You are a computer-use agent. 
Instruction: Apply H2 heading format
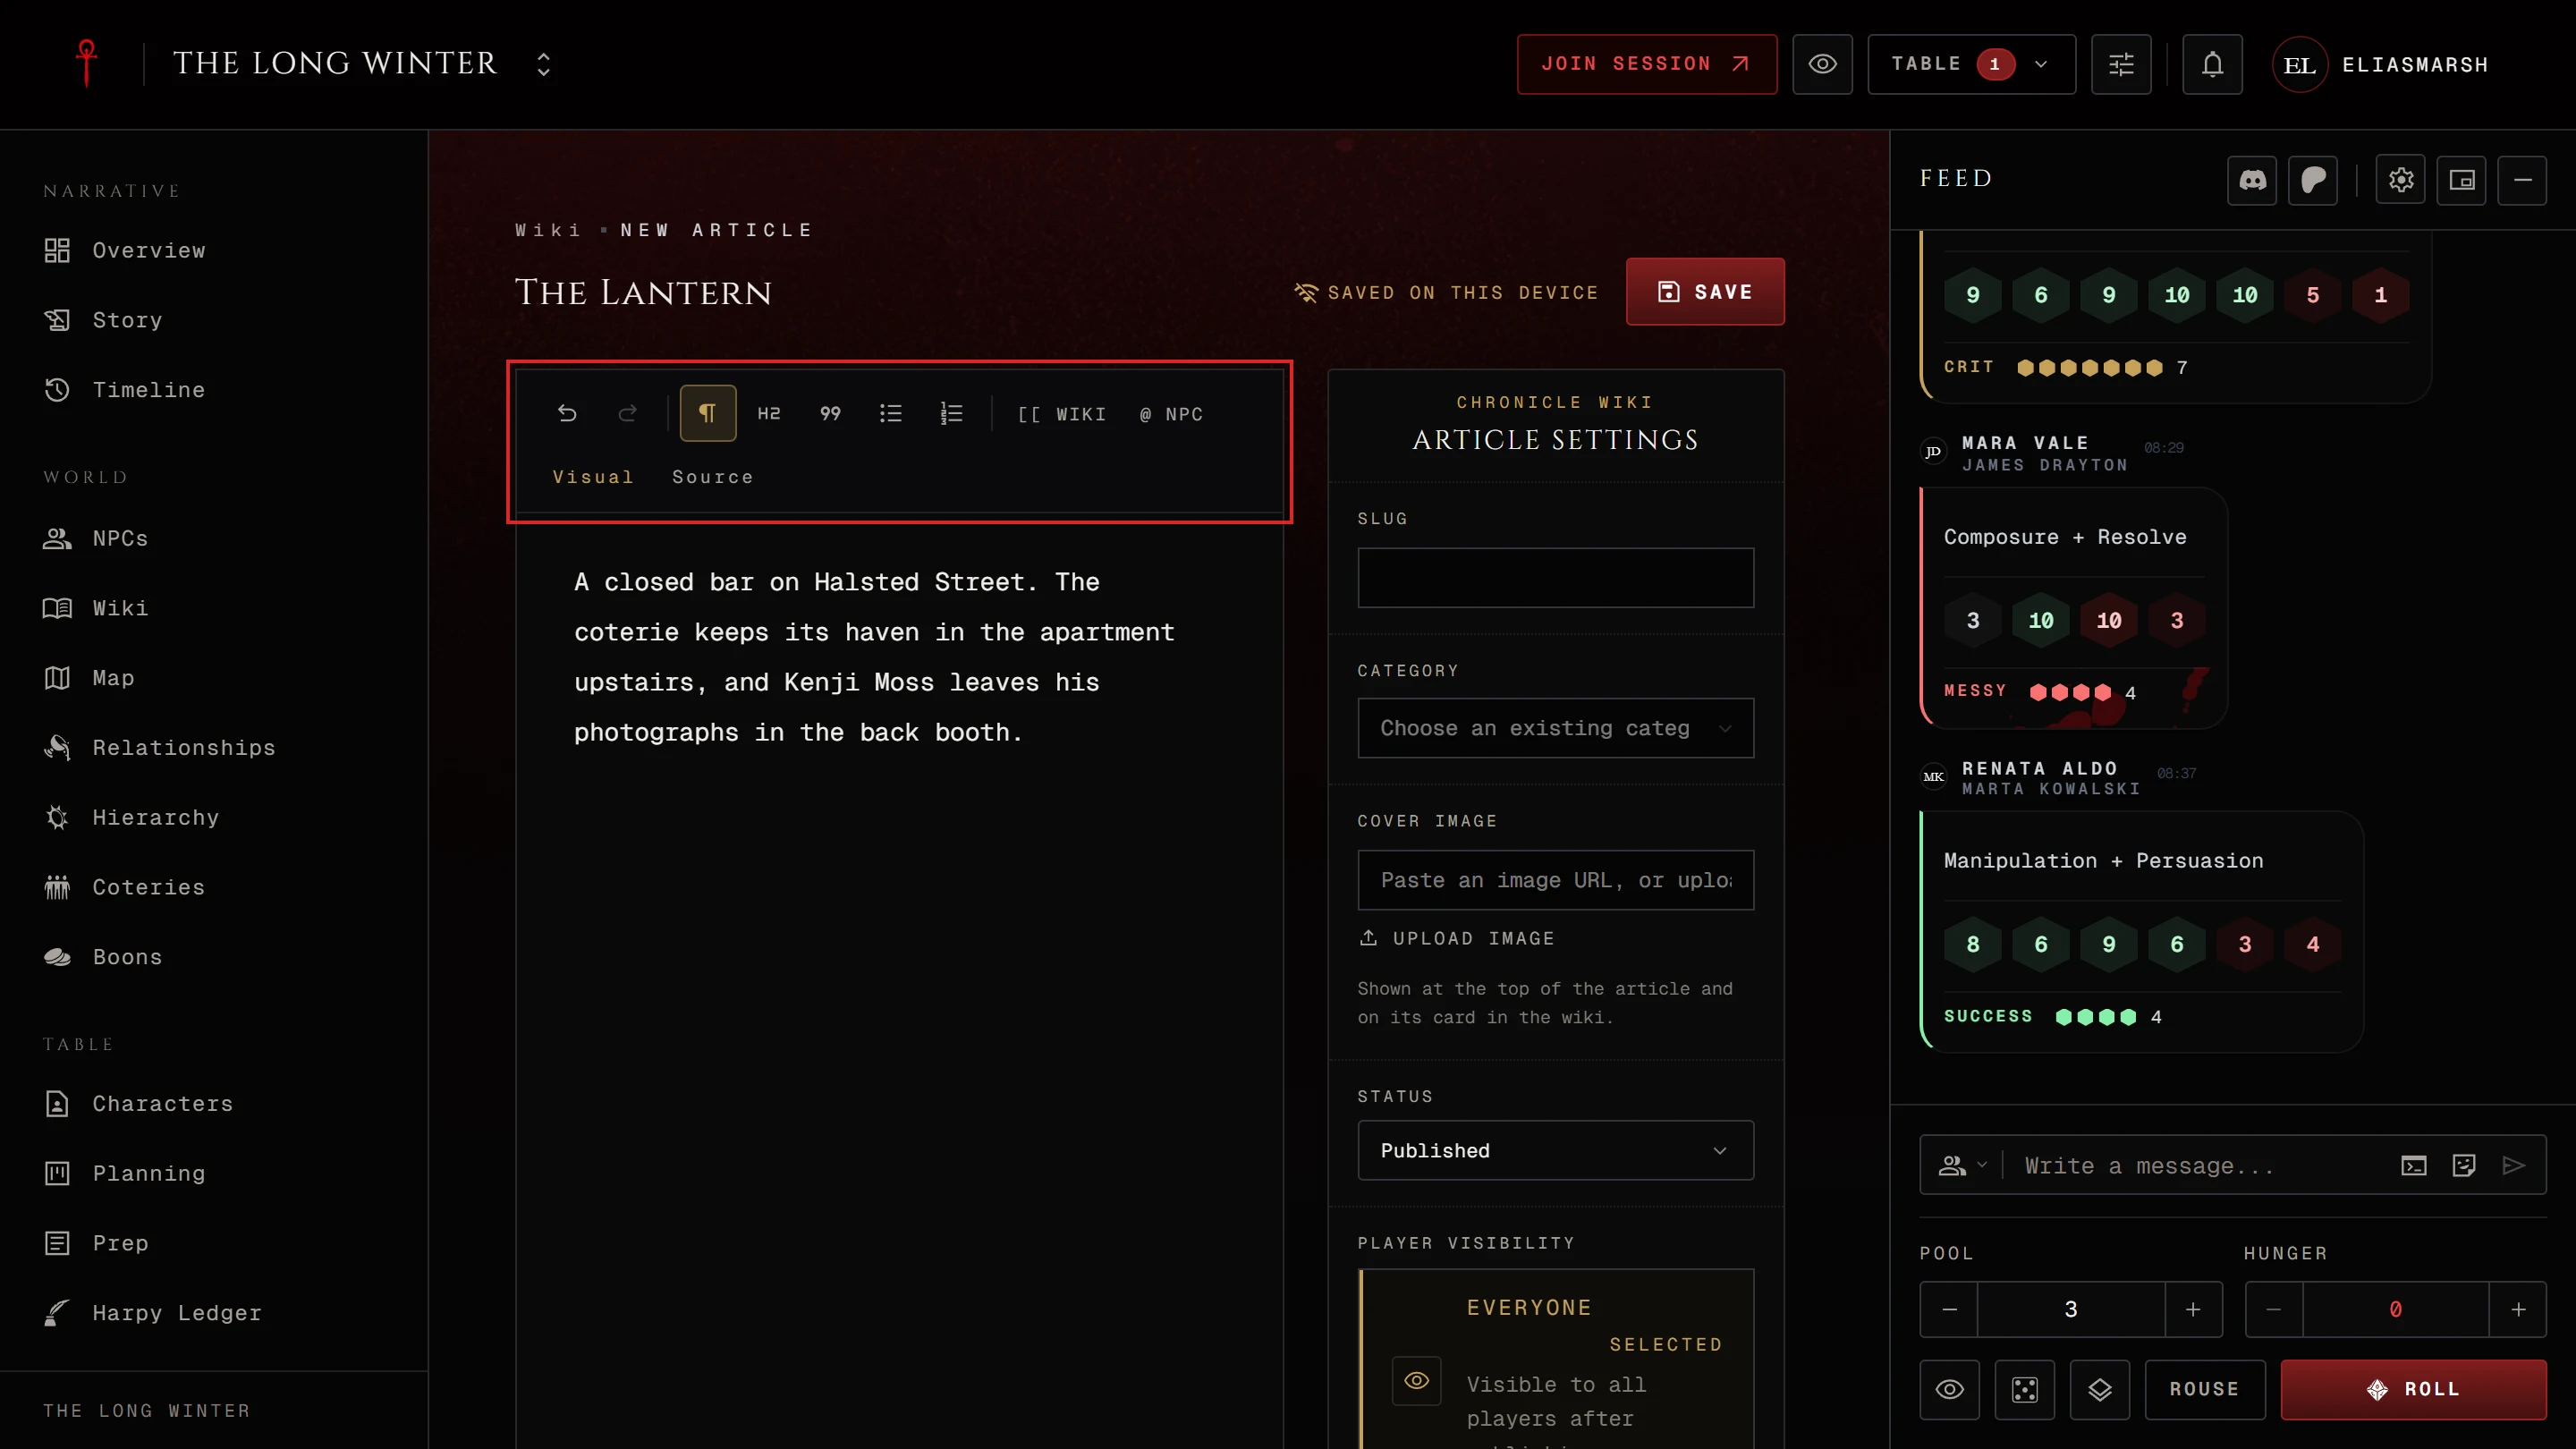click(769, 413)
